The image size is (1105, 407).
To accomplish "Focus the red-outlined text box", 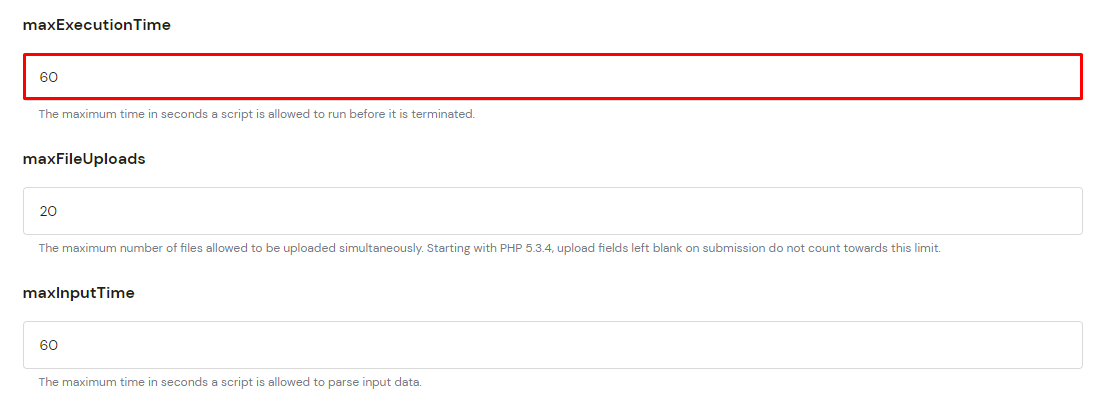I will (x=552, y=77).
